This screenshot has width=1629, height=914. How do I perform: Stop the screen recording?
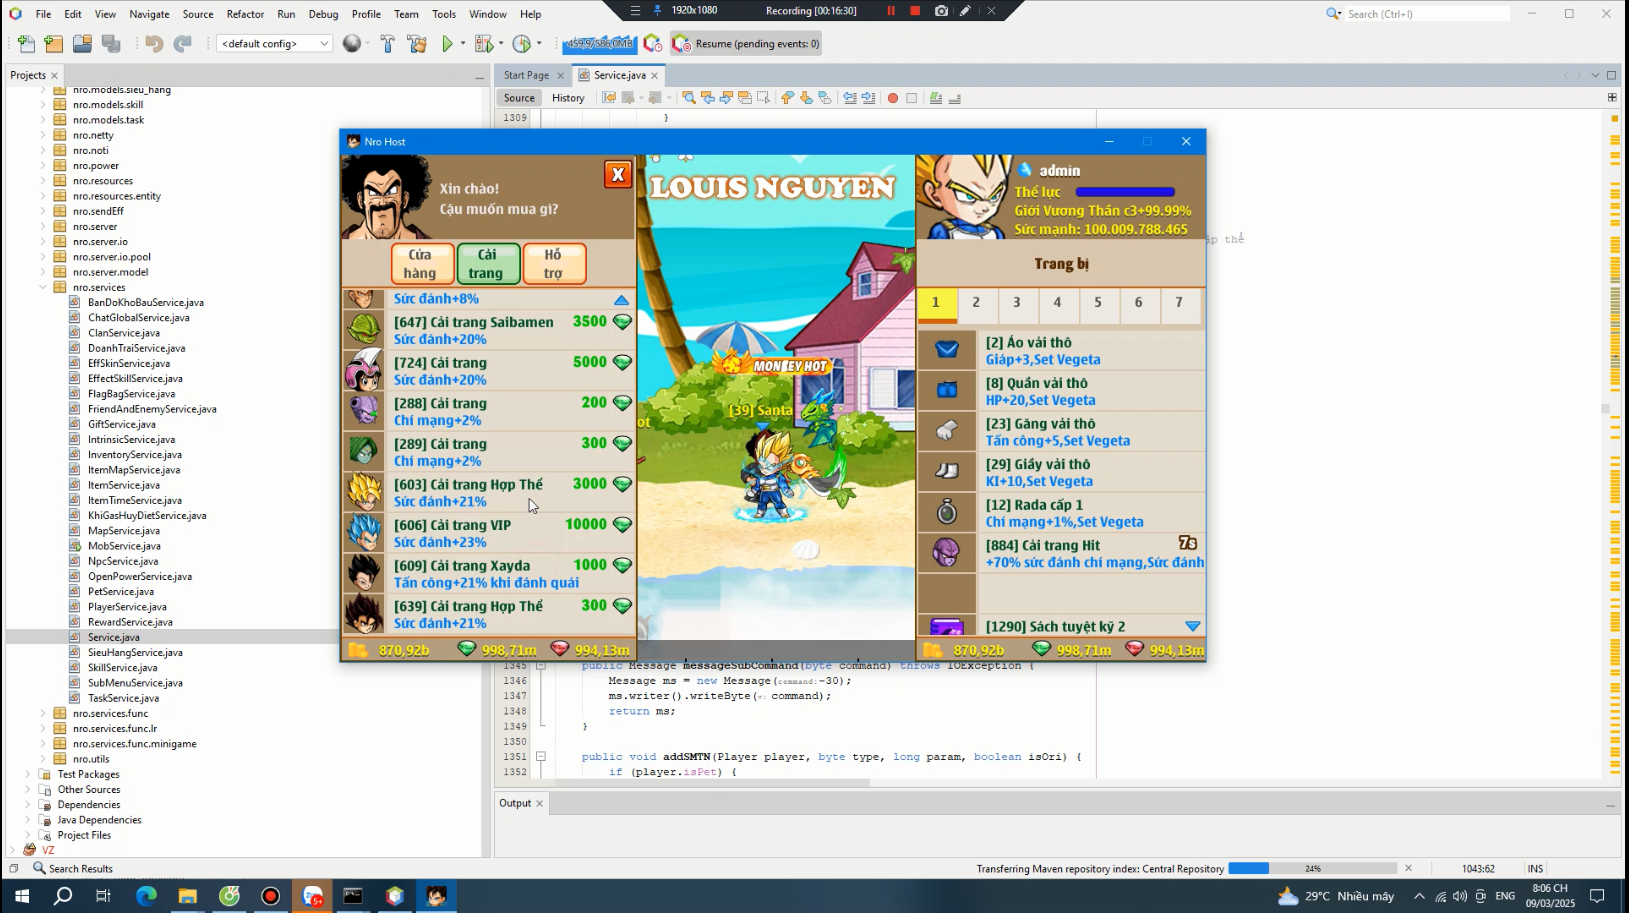[915, 10]
